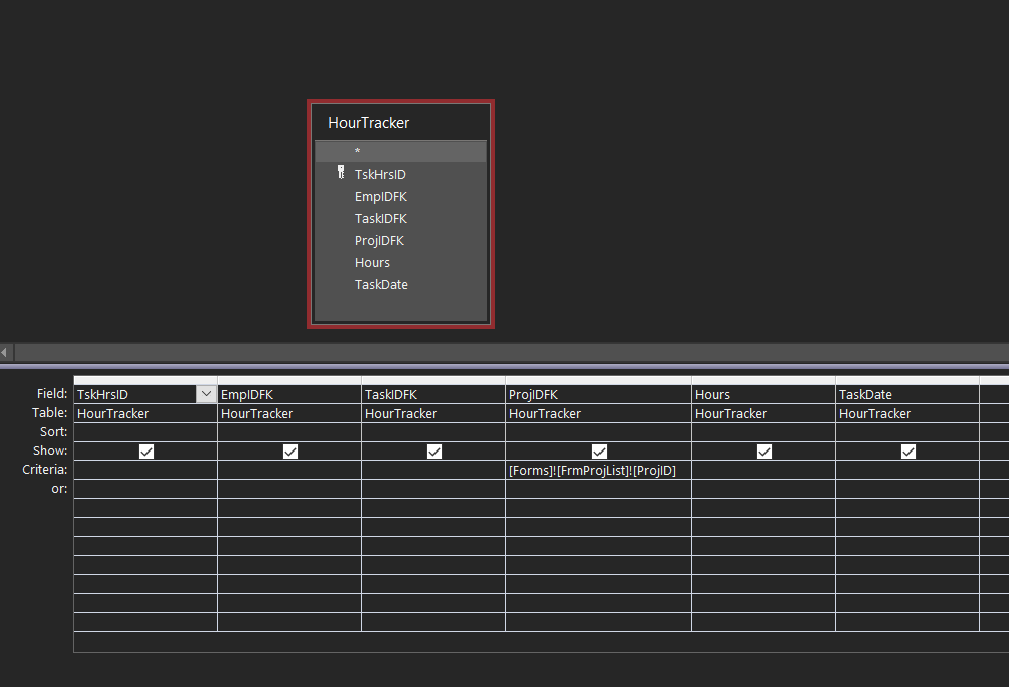Click the Criteria cell for Hours column
Viewport: 1009px width, 687px height.
(x=763, y=470)
